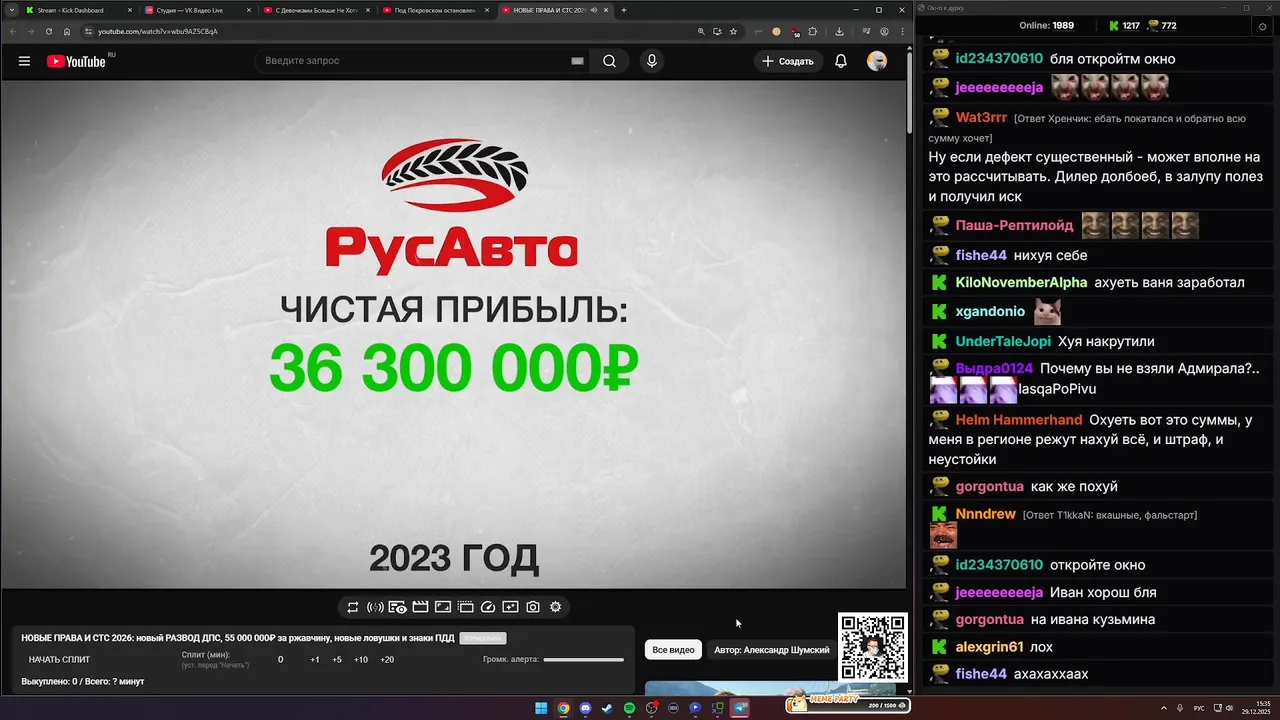Screen dimensions: 1280x720
Task: Add +1 minute to split
Action: click(x=315, y=660)
